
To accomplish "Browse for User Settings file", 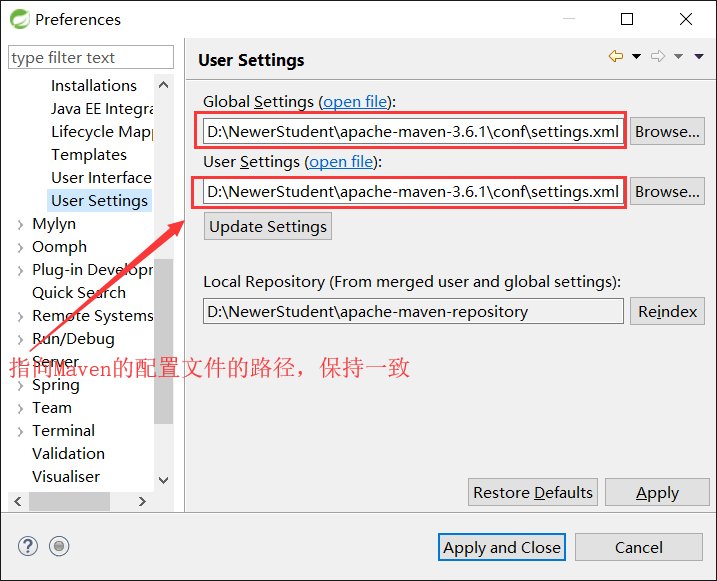I will coord(667,192).
